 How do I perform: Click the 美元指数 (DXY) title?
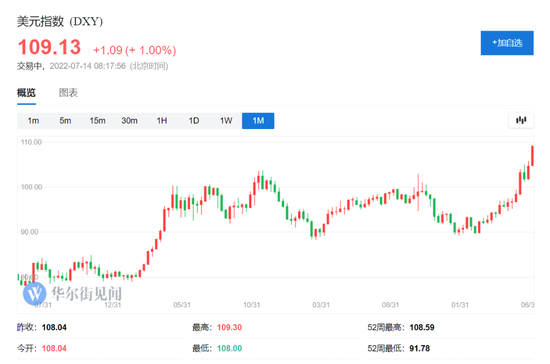click(x=60, y=21)
